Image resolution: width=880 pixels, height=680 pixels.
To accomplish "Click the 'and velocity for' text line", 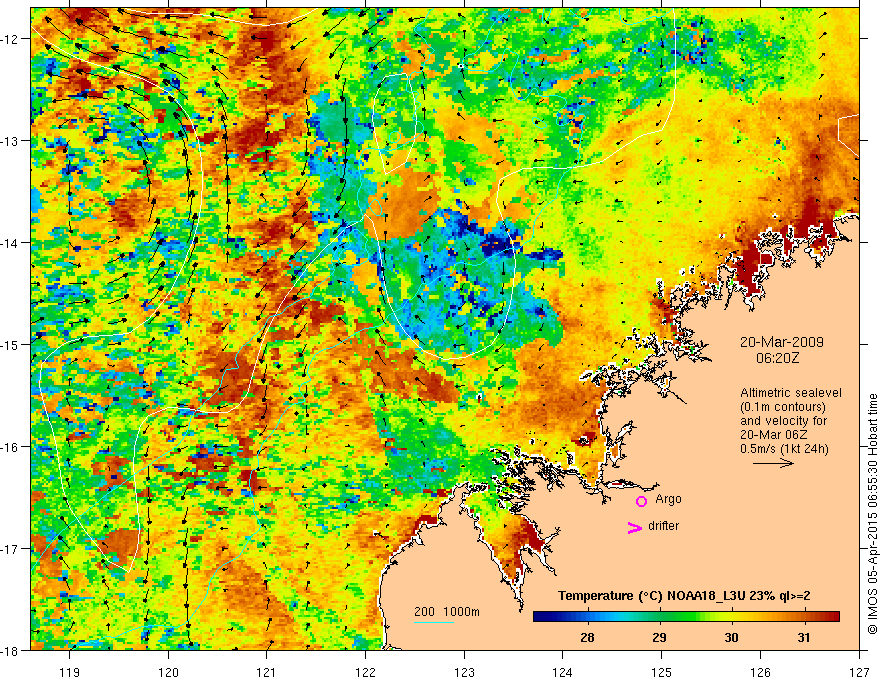I will (783, 421).
